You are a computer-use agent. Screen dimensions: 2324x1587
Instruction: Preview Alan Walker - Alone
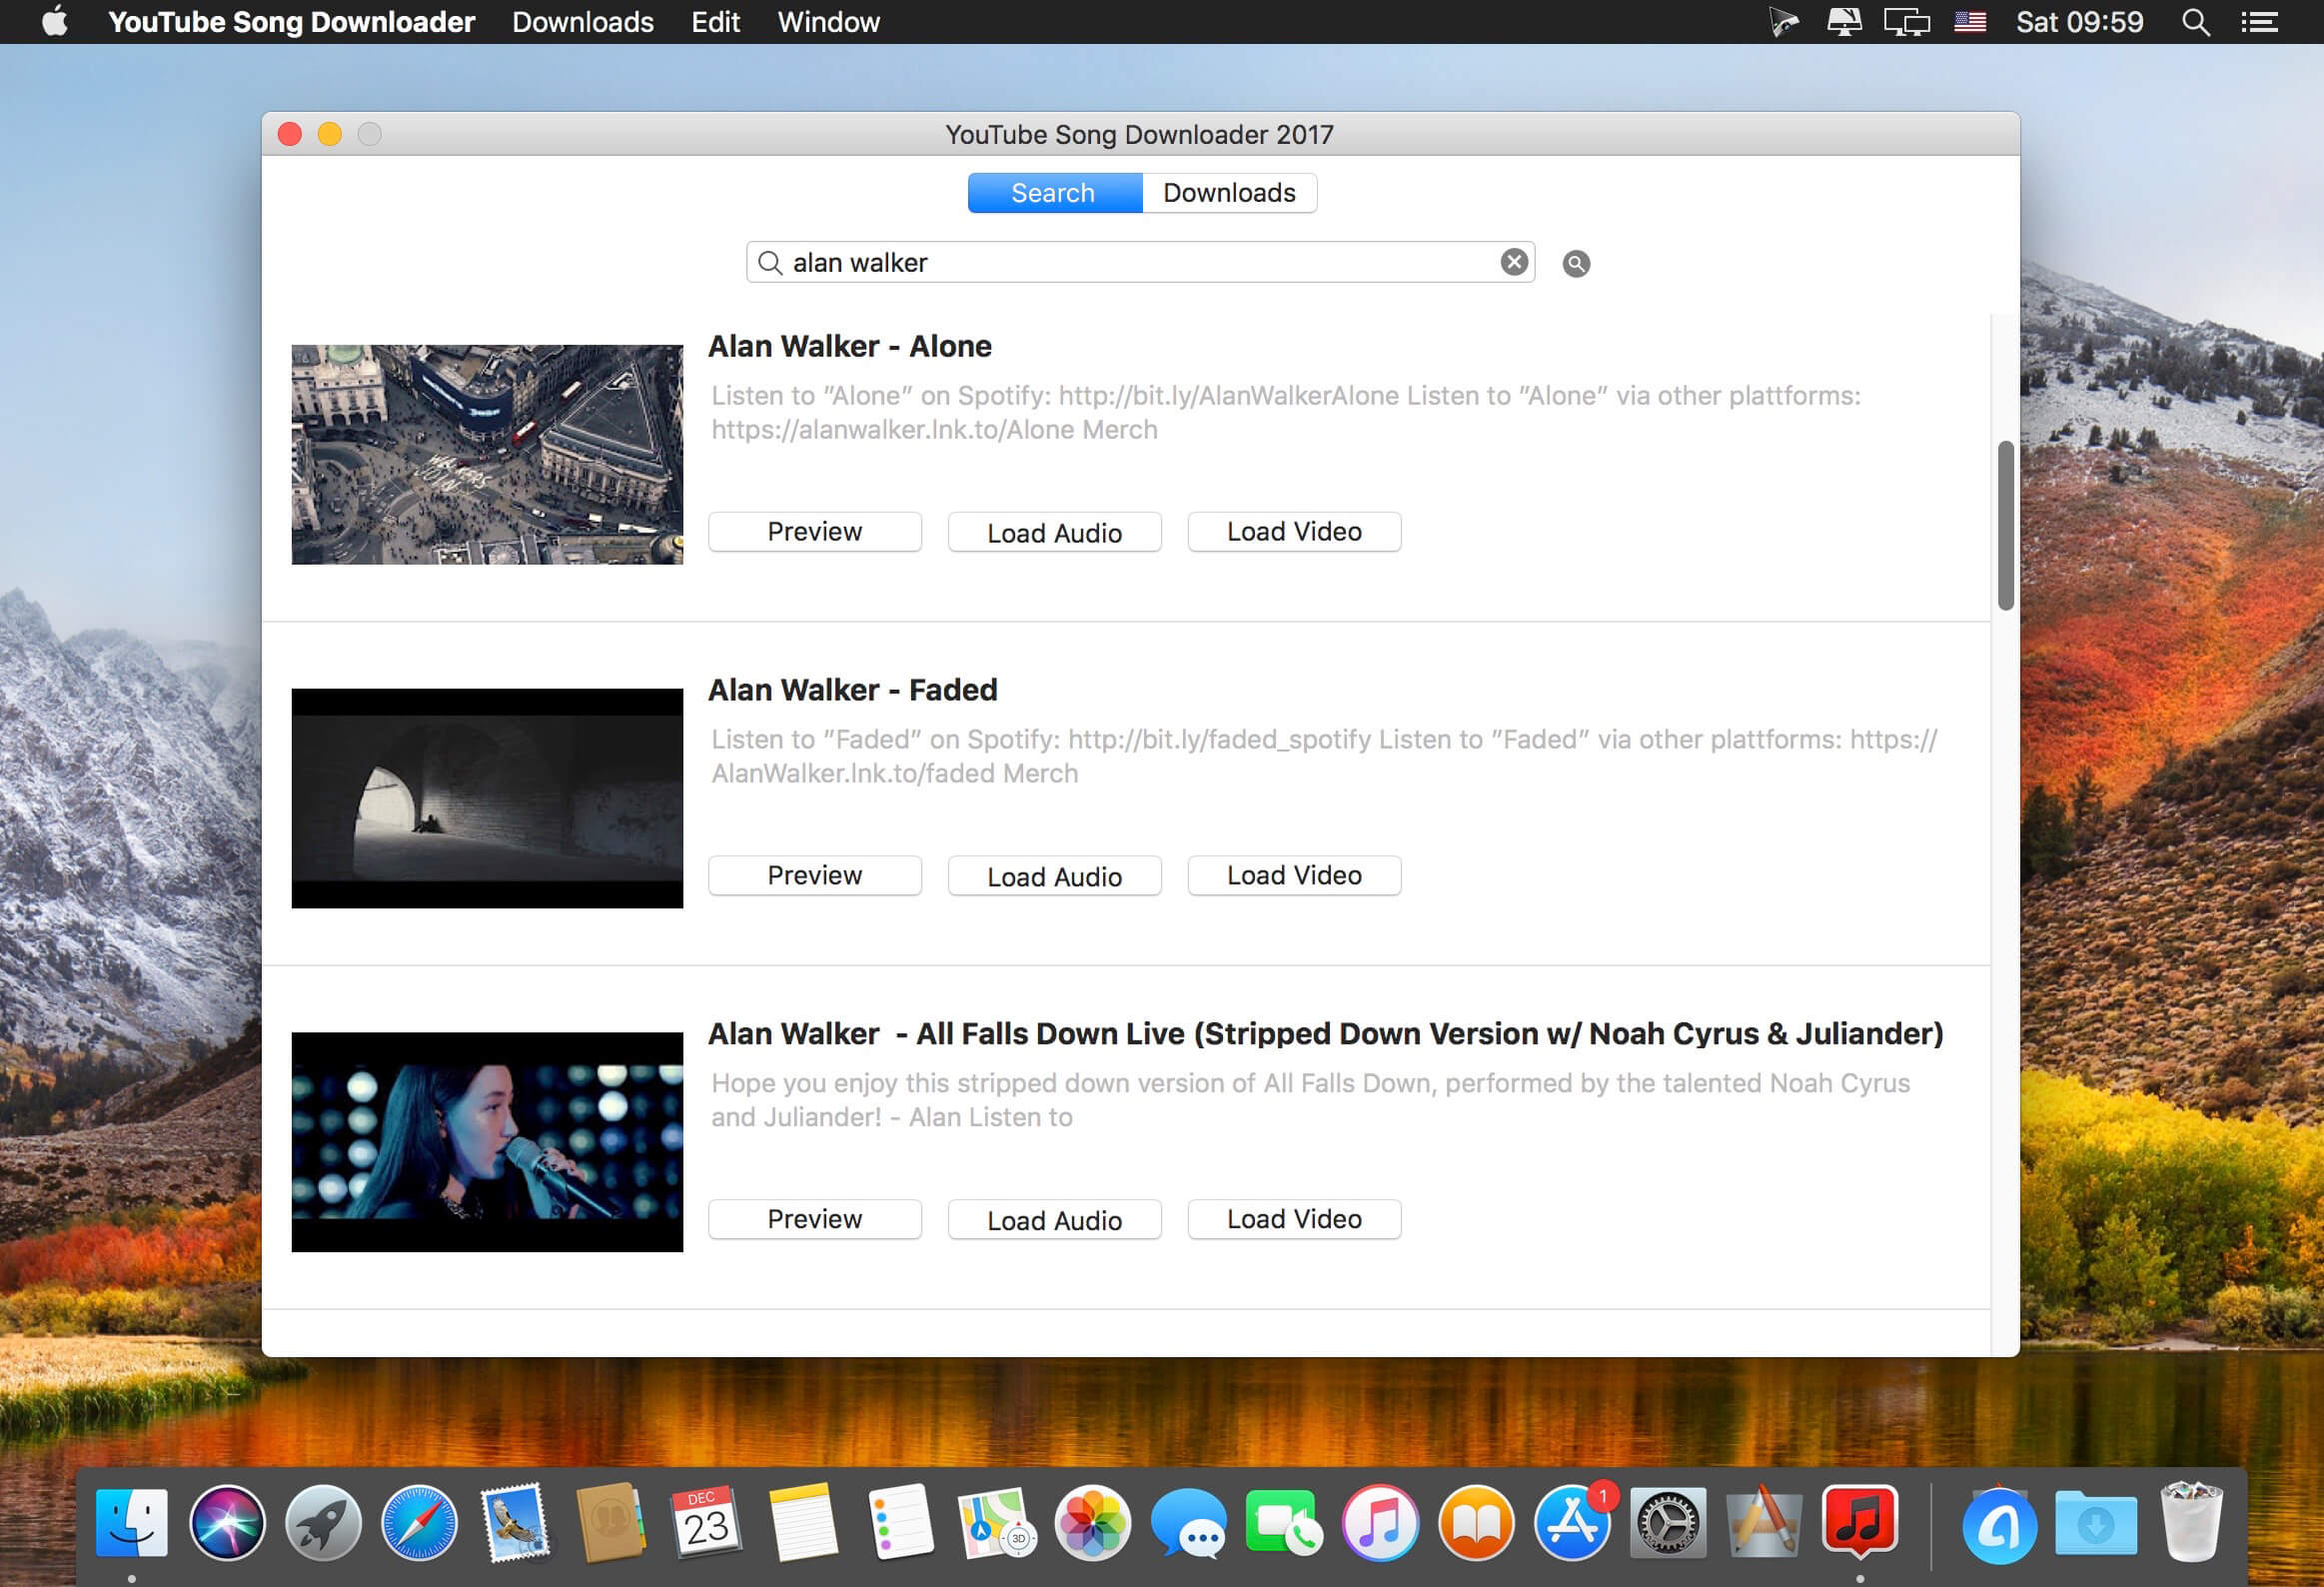coord(815,531)
